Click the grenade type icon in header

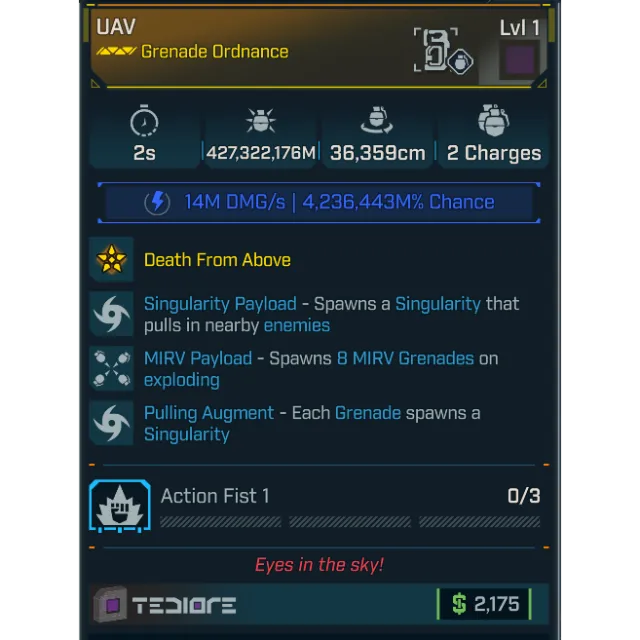(x=443, y=51)
